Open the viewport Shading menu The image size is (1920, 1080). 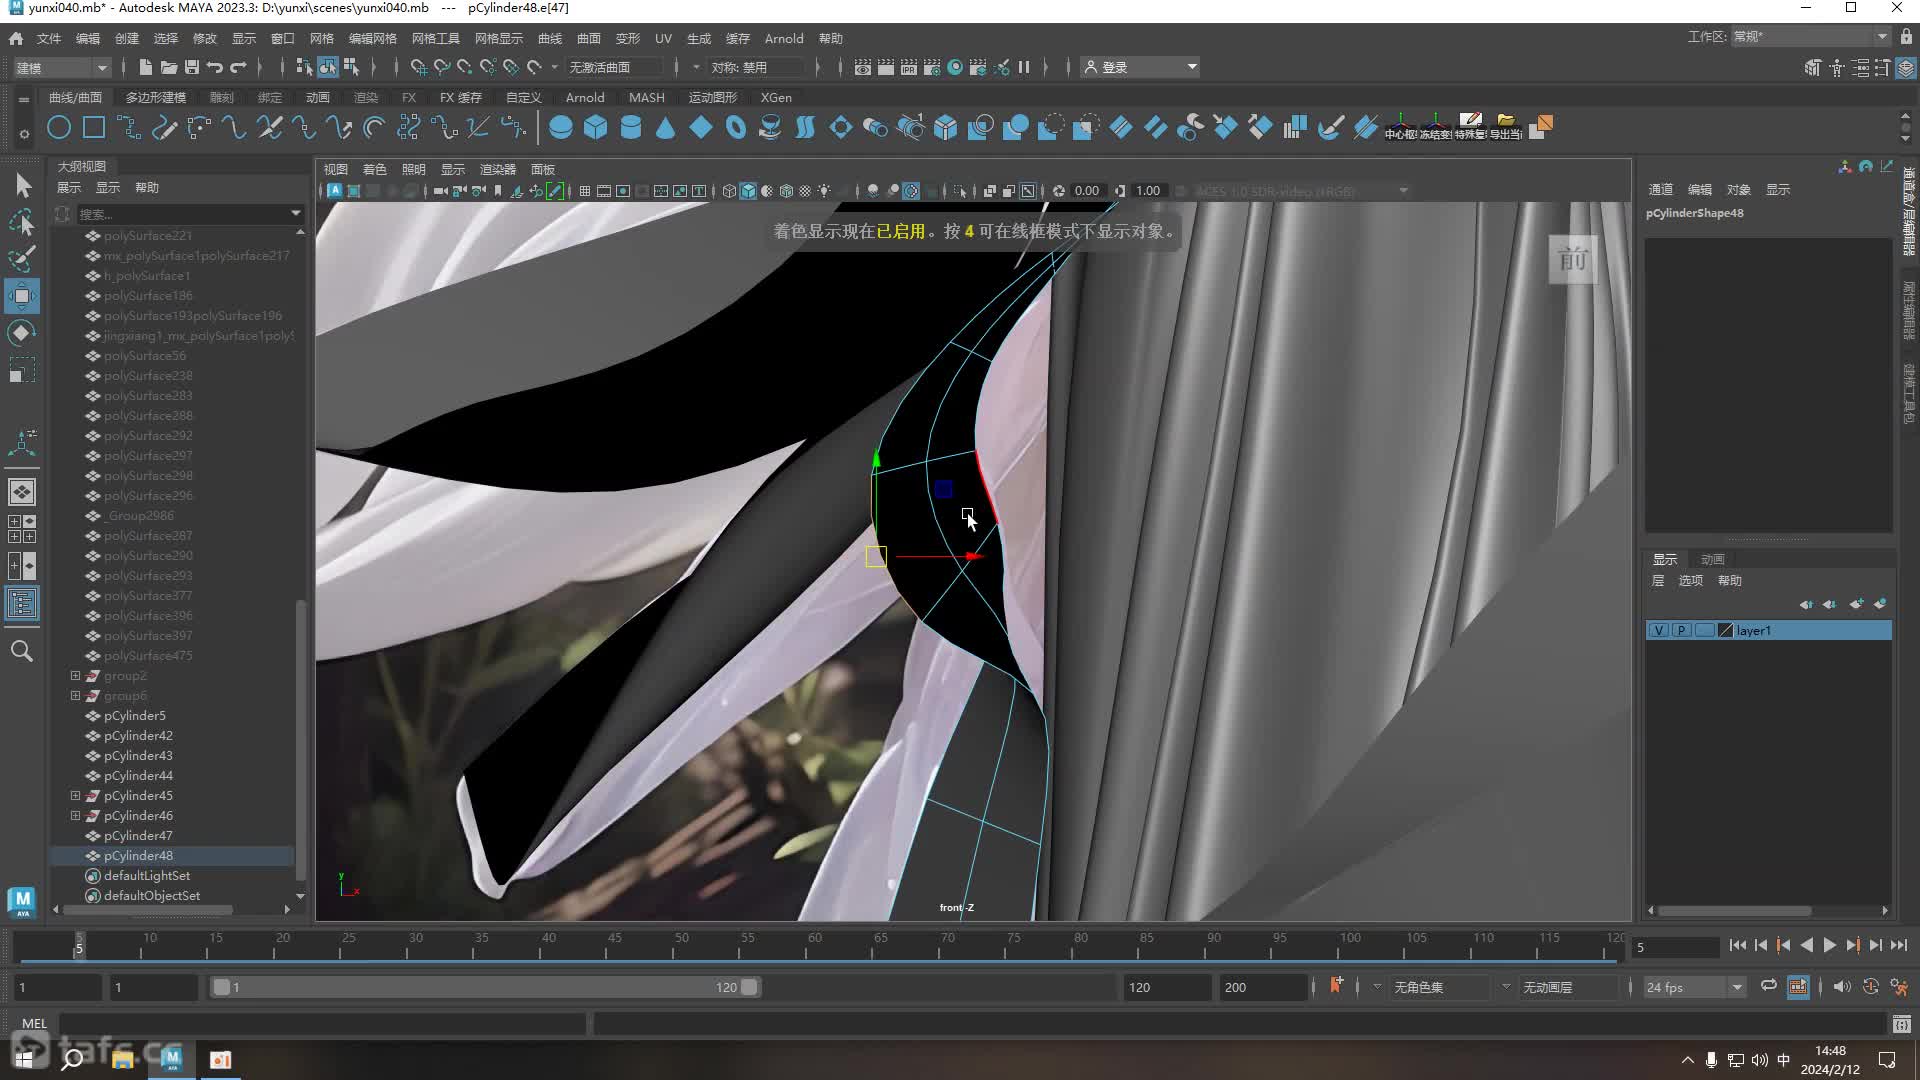(x=374, y=169)
